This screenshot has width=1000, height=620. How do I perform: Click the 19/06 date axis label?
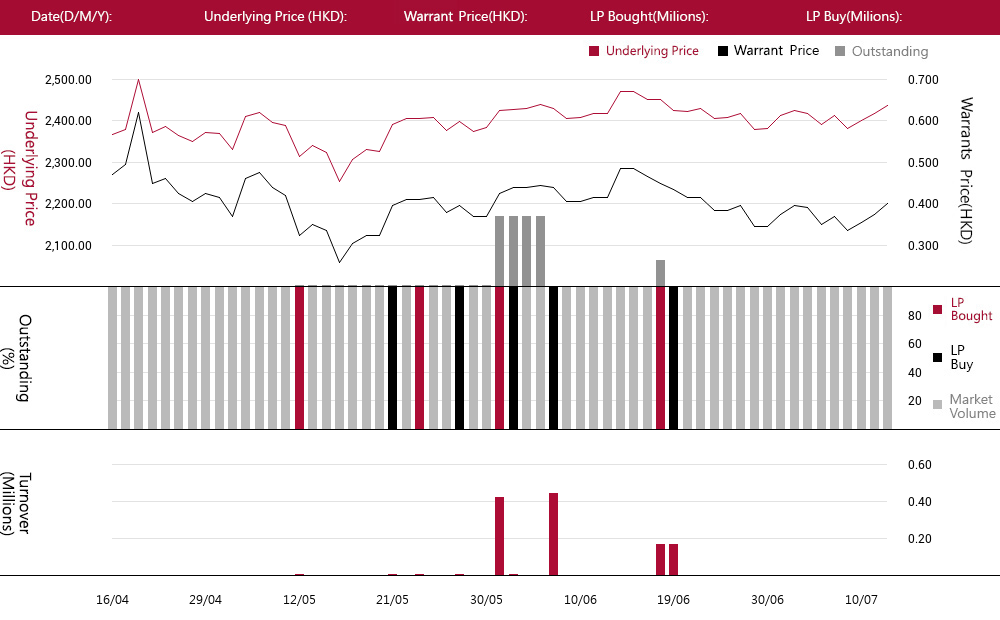point(673,600)
